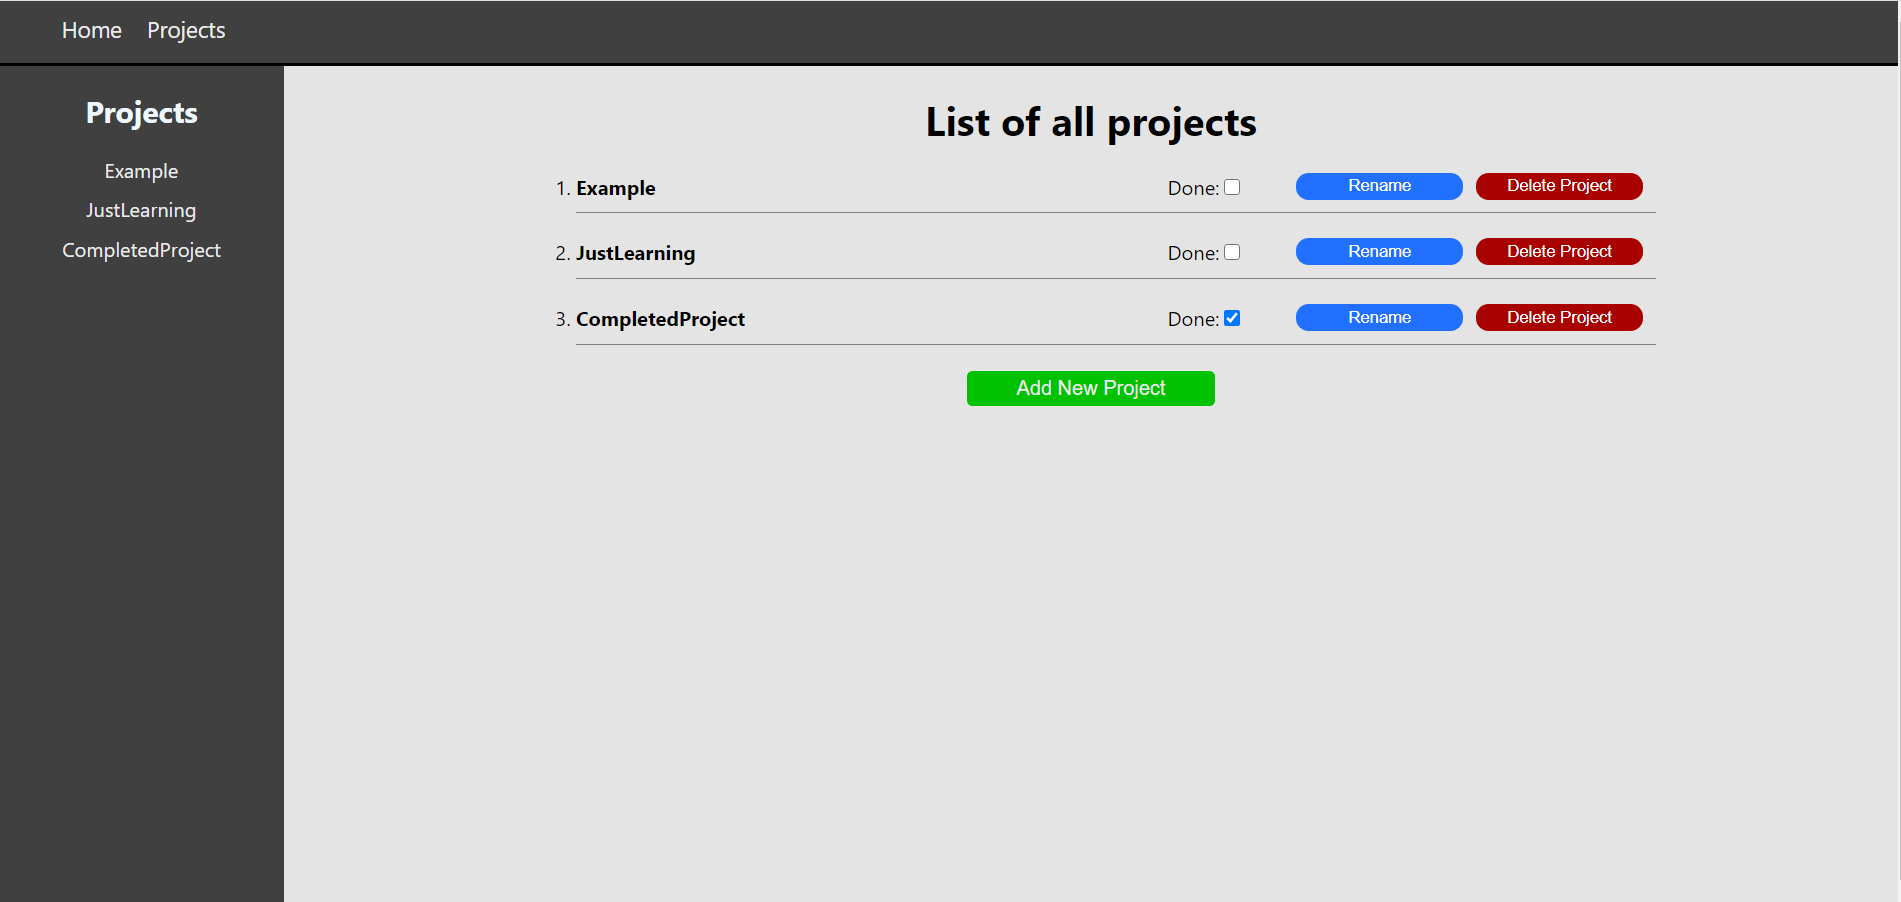Select JustLearning in the sidebar
The width and height of the screenshot is (1901, 902).
click(x=141, y=210)
